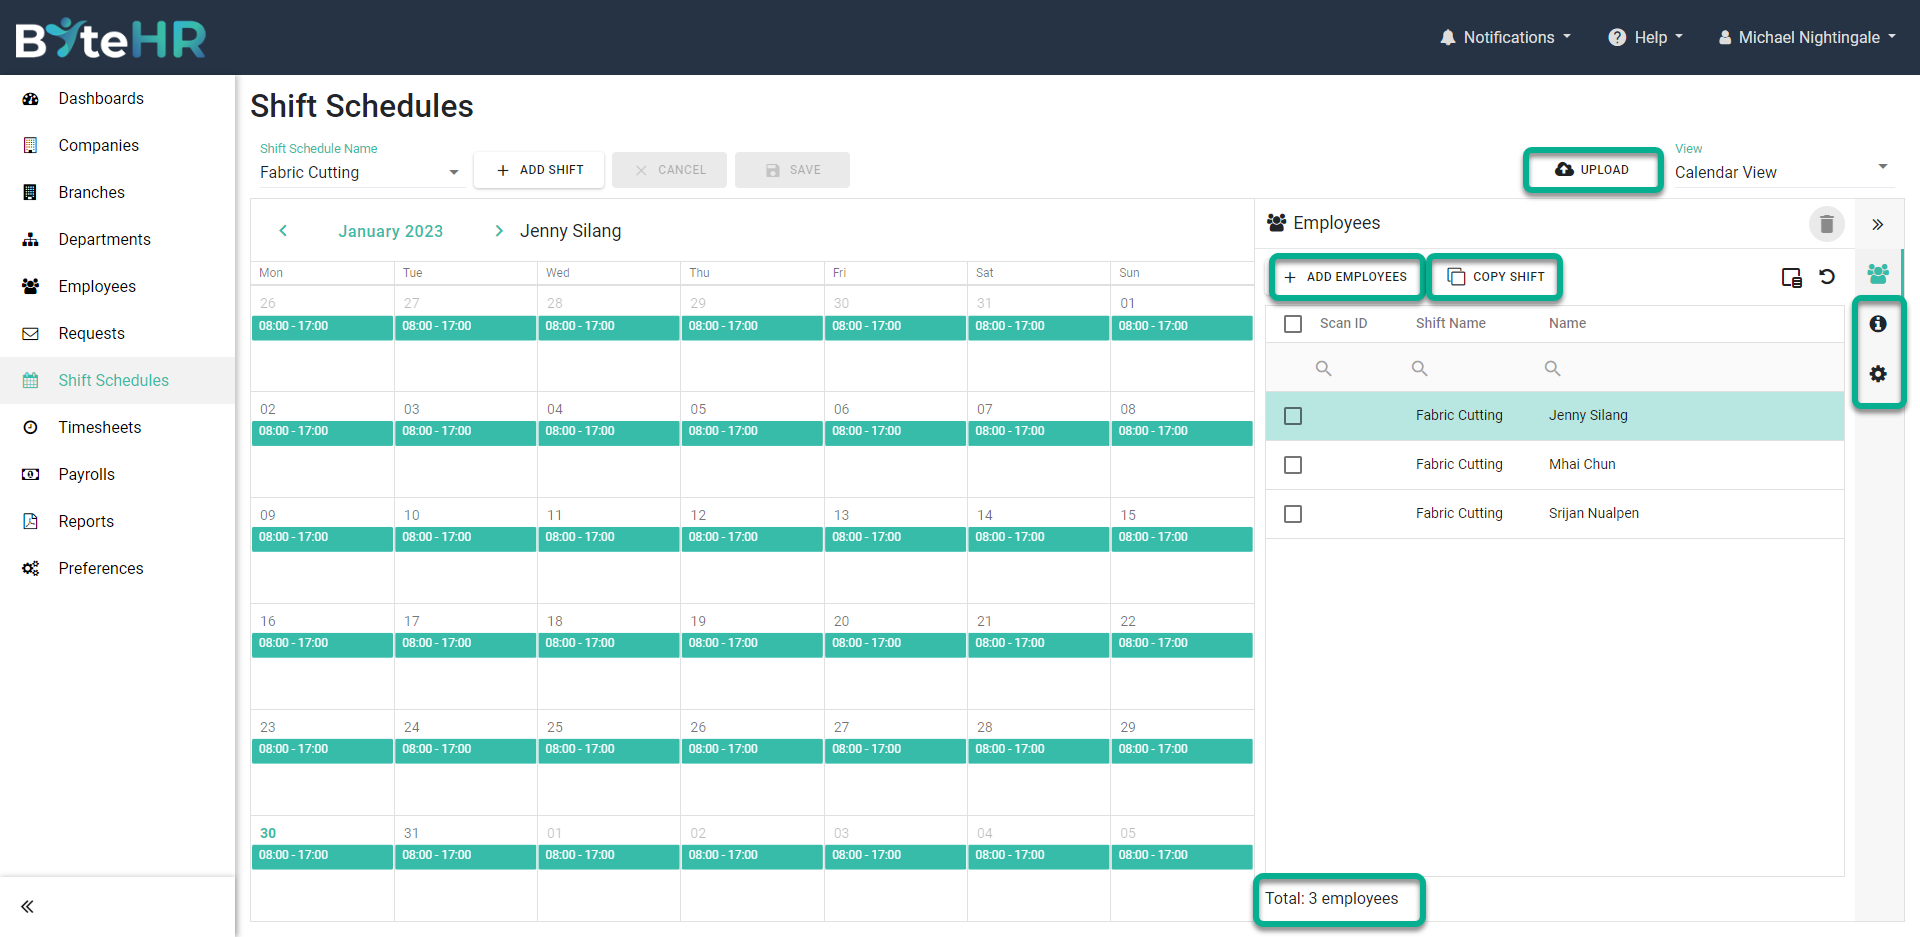Click the Timesheets clock icon

click(x=30, y=428)
